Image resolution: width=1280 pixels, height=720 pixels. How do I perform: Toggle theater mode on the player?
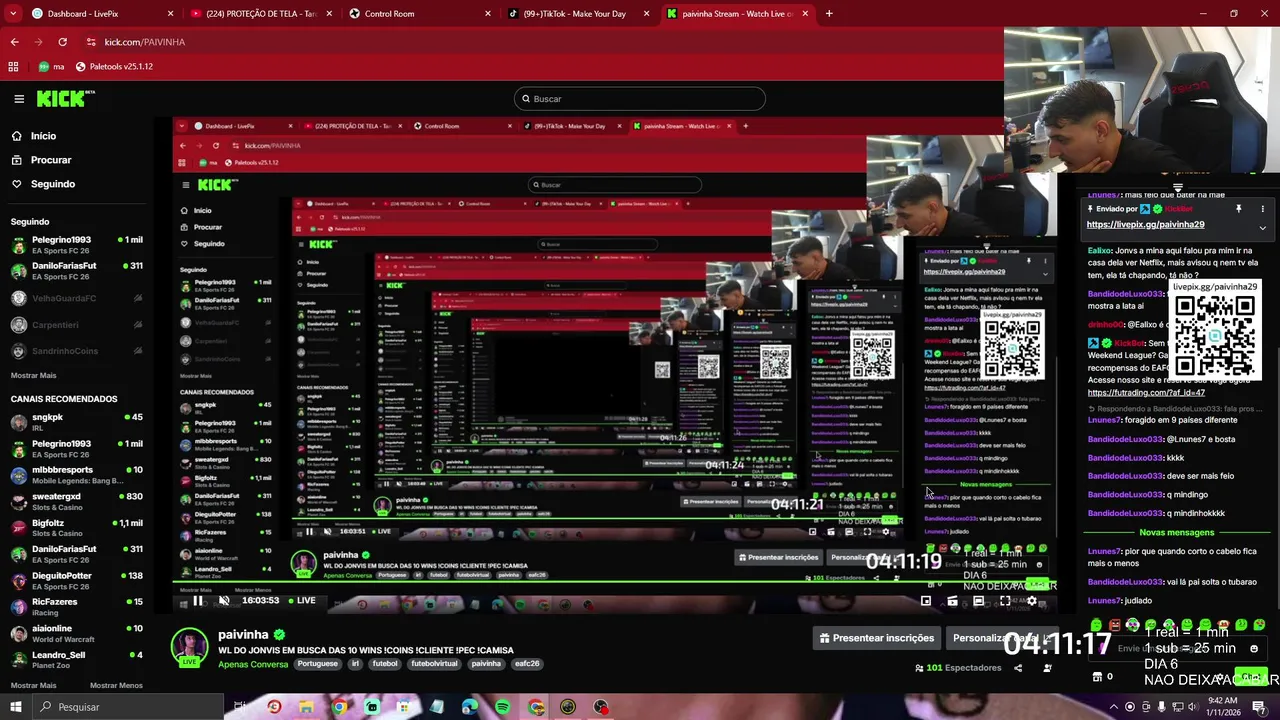click(x=978, y=601)
